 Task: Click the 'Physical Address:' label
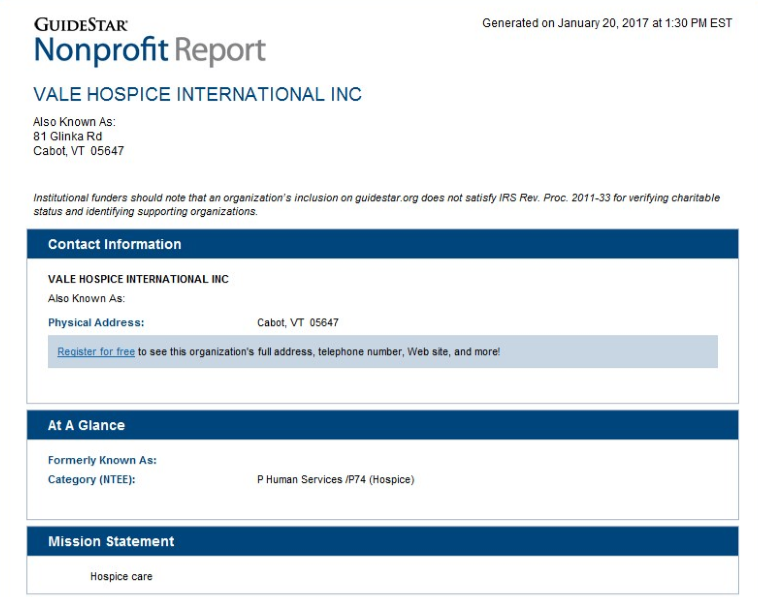[96, 323]
